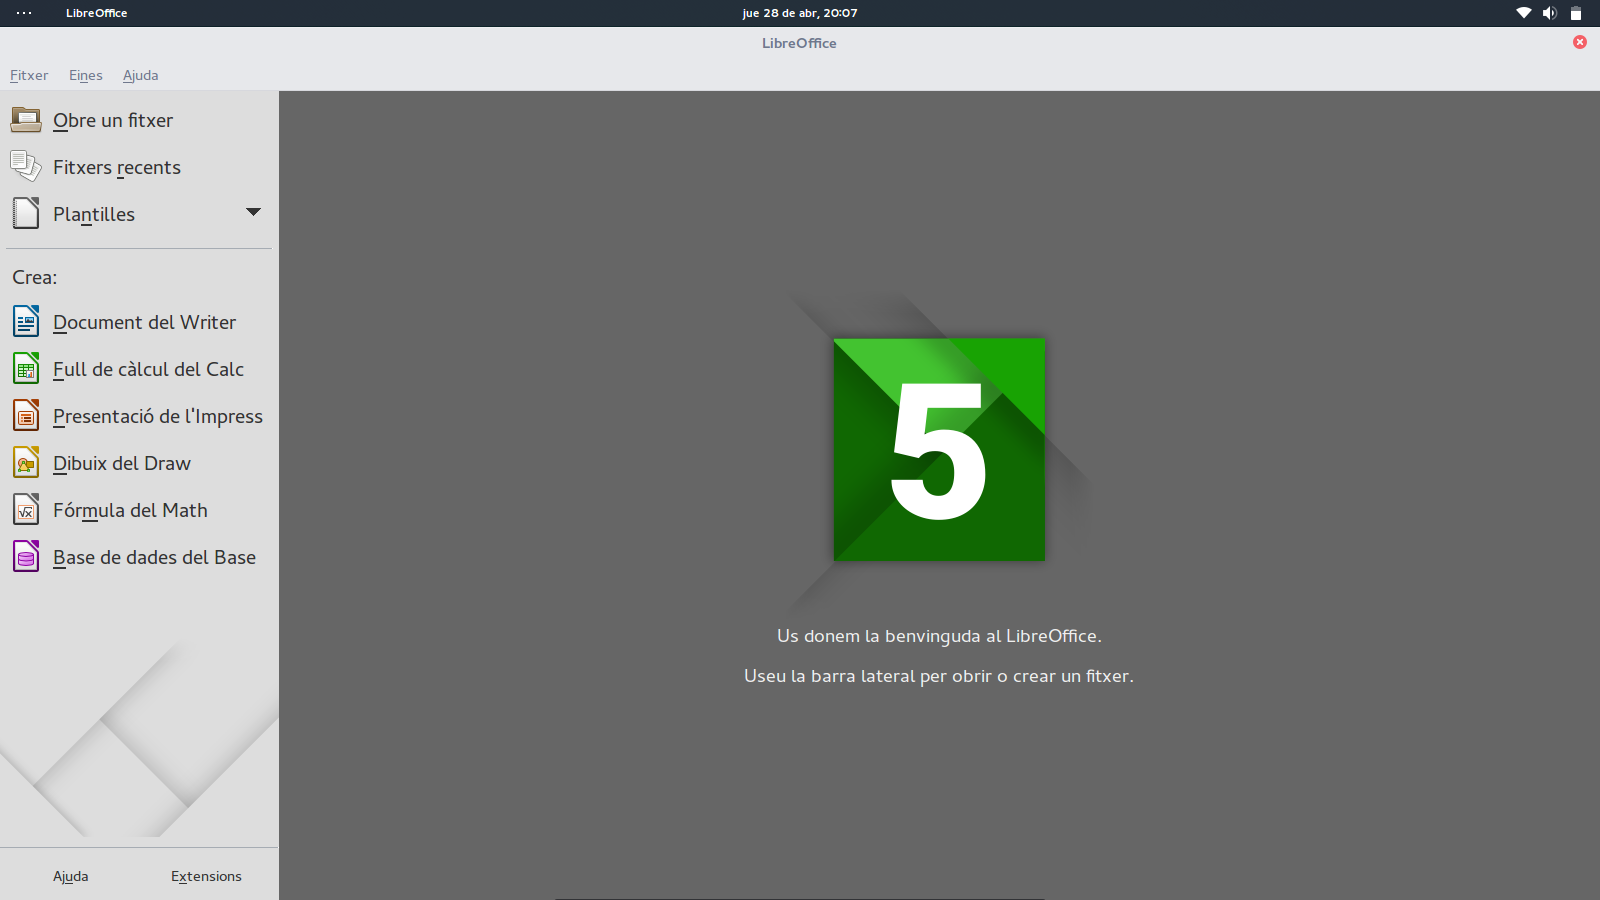
Task: Click the battery icon in top bar
Action: [x=1576, y=13]
